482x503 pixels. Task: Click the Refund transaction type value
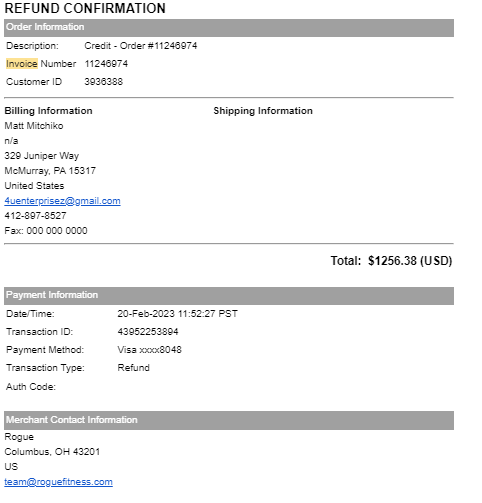pos(133,368)
